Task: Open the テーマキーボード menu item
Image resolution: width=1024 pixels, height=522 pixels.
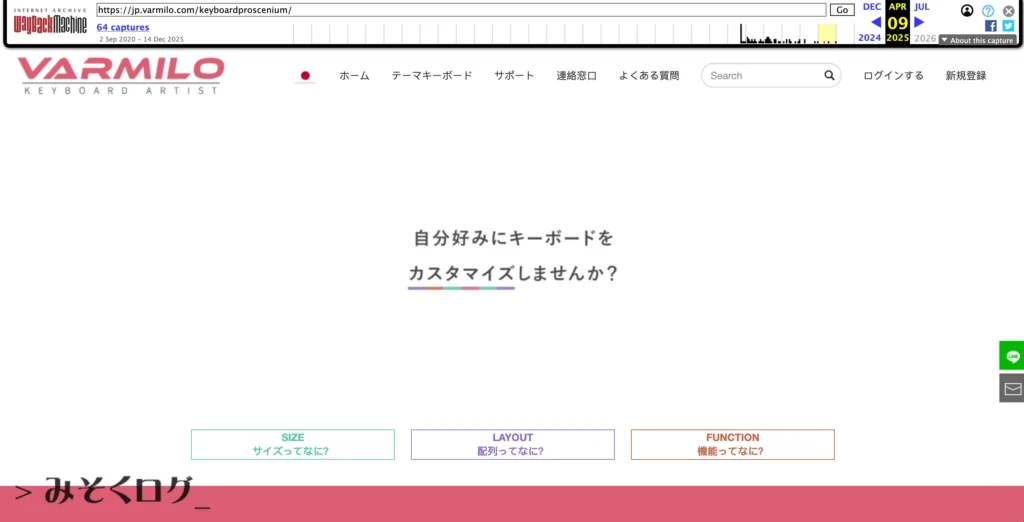Action: click(431, 76)
